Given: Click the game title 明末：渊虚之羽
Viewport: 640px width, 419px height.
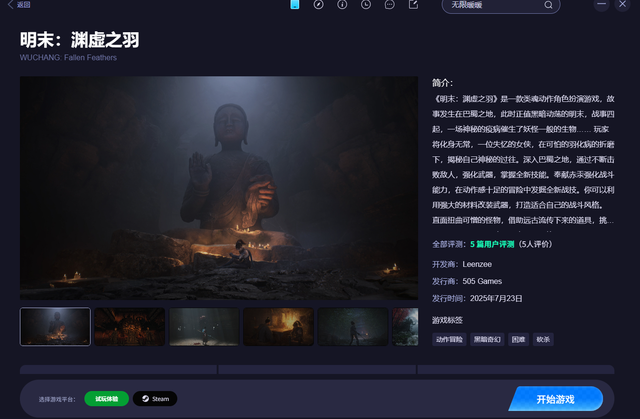Looking at the screenshot, I should [x=80, y=40].
